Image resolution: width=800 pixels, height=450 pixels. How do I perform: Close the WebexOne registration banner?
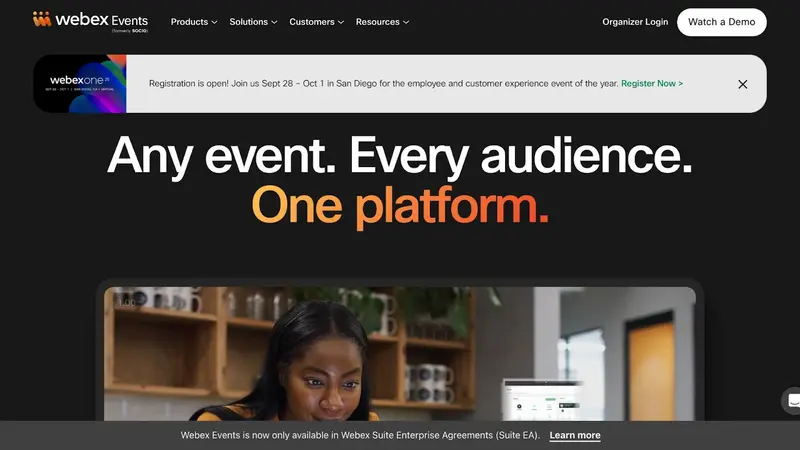click(x=742, y=84)
